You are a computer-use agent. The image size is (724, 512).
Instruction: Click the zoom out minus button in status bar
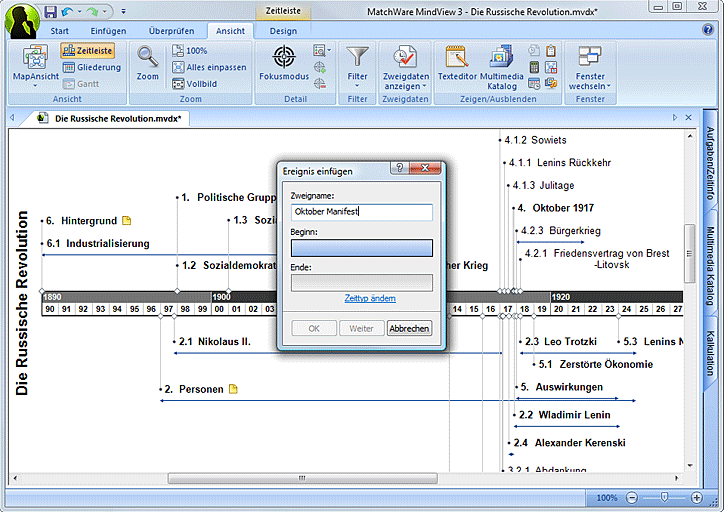(x=632, y=498)
